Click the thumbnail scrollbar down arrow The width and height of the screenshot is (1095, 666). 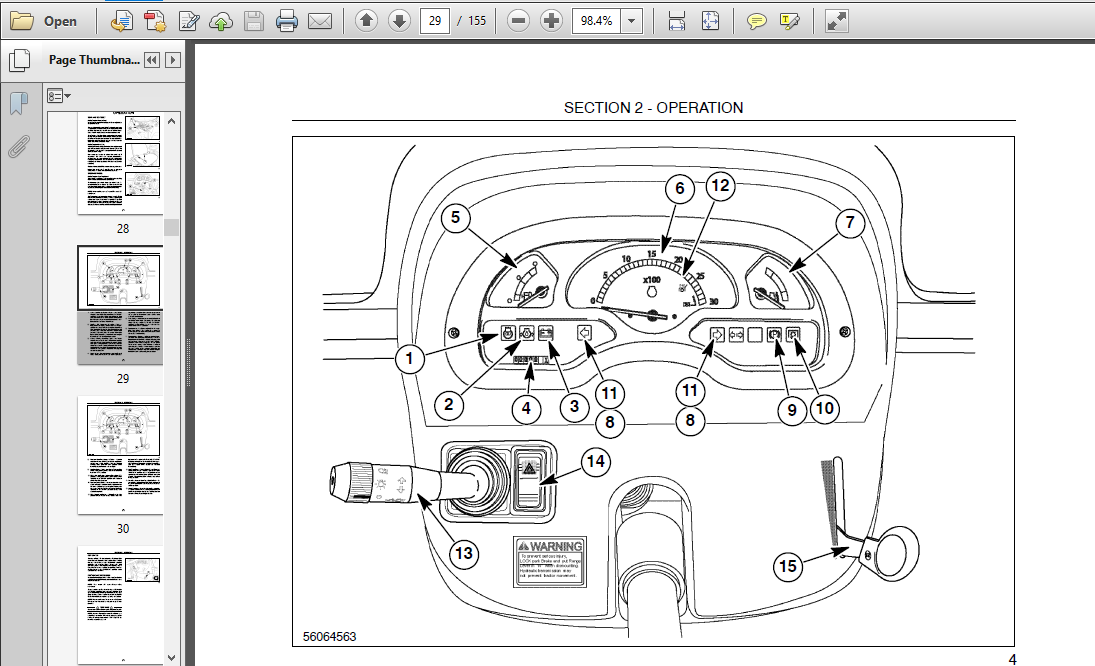pyautogui.click(x=172, y=658)
